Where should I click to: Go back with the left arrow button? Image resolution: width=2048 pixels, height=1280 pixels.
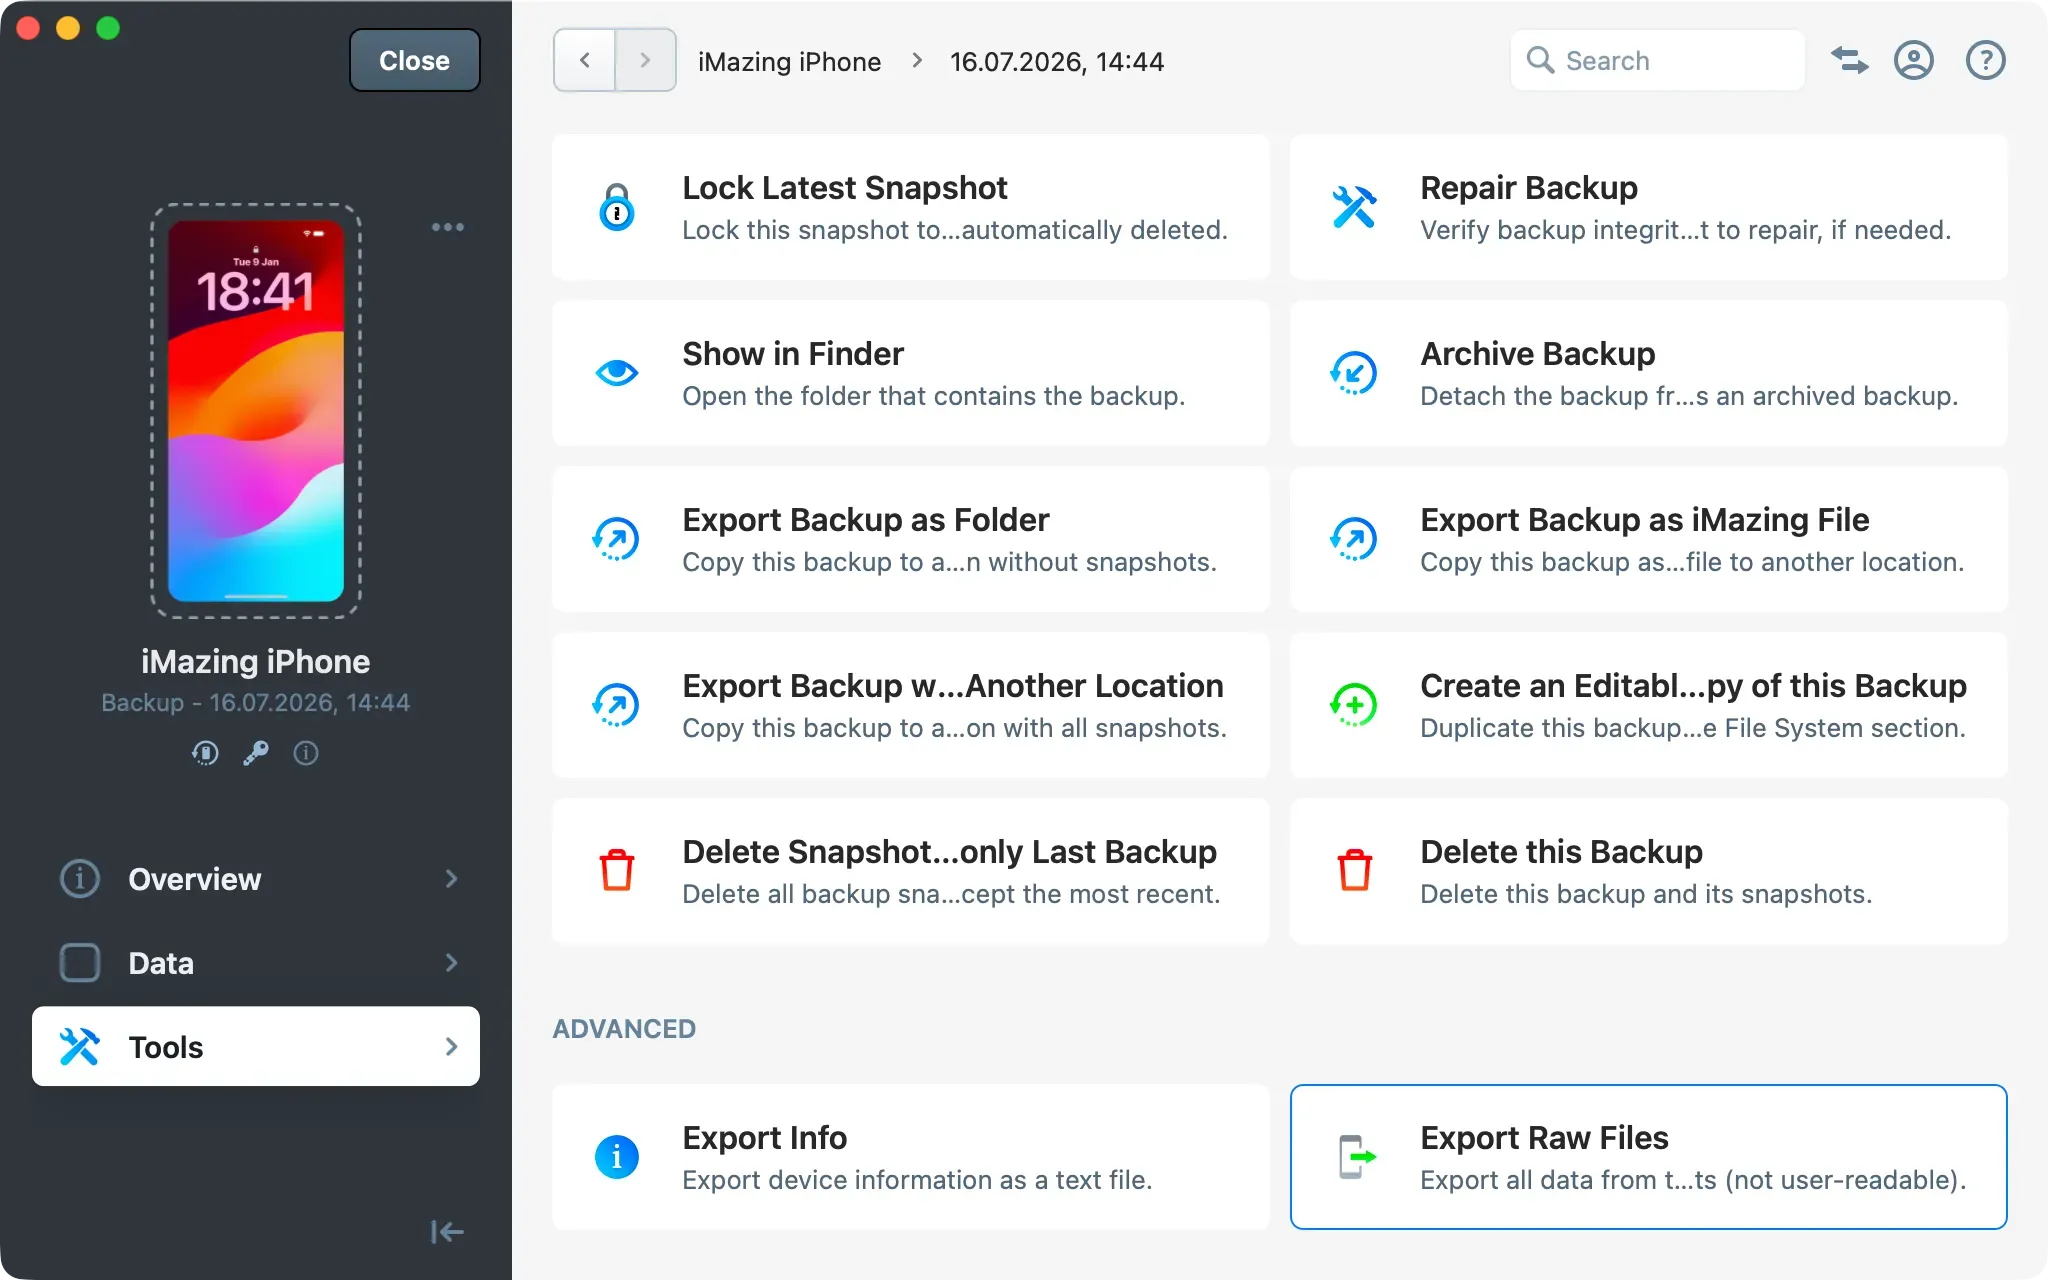585,61
